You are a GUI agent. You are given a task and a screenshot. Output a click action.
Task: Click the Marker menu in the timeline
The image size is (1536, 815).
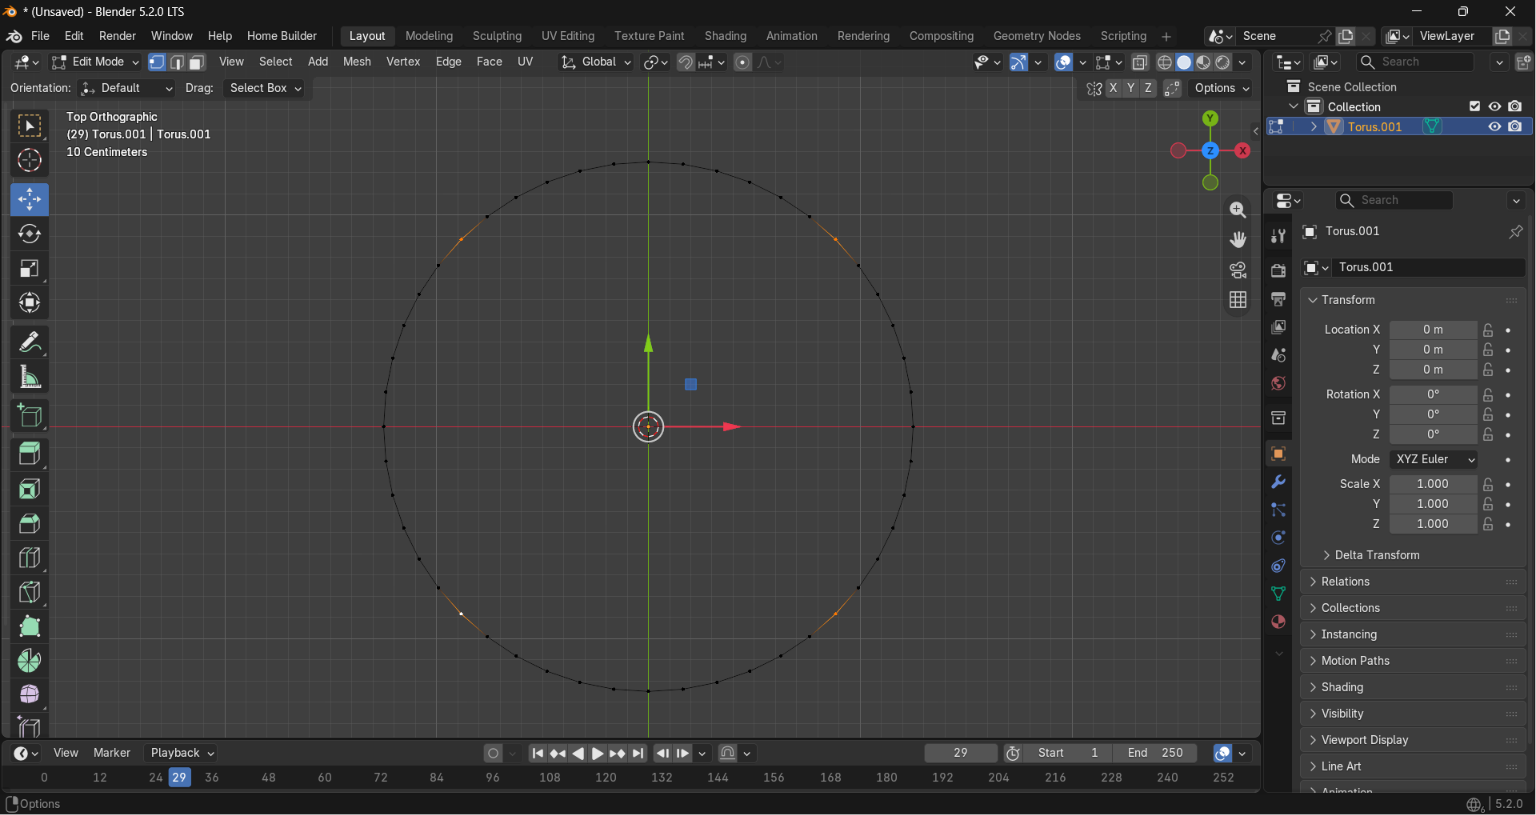[x=112, y=753]
